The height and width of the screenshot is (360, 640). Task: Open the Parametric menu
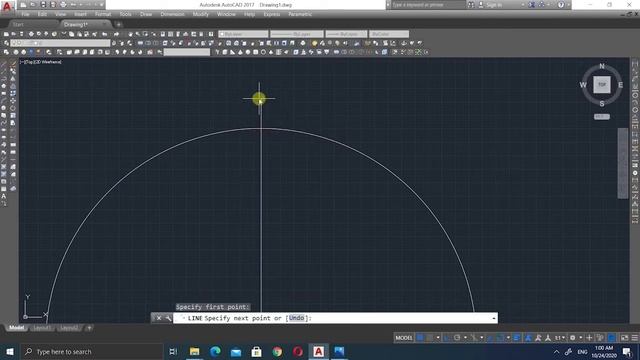tap(300, 14)
